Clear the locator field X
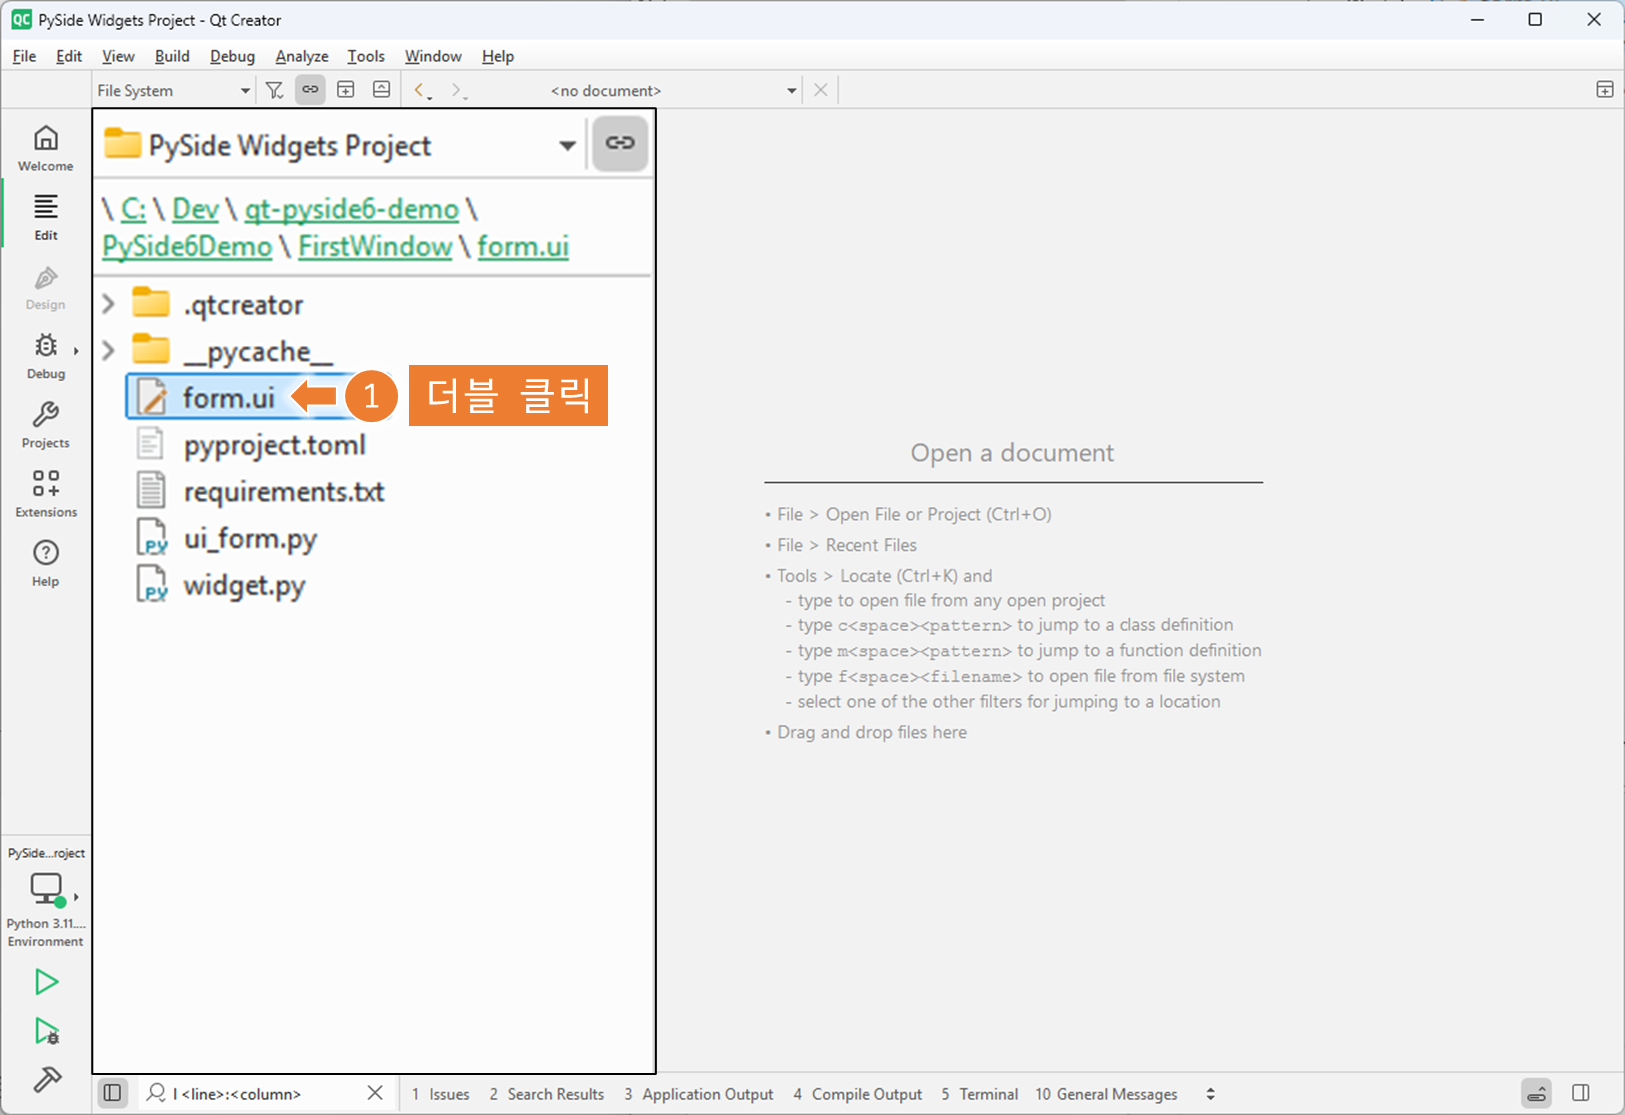The height and width of the screenshot is (1115, 1625). (x=375, y=1093)
